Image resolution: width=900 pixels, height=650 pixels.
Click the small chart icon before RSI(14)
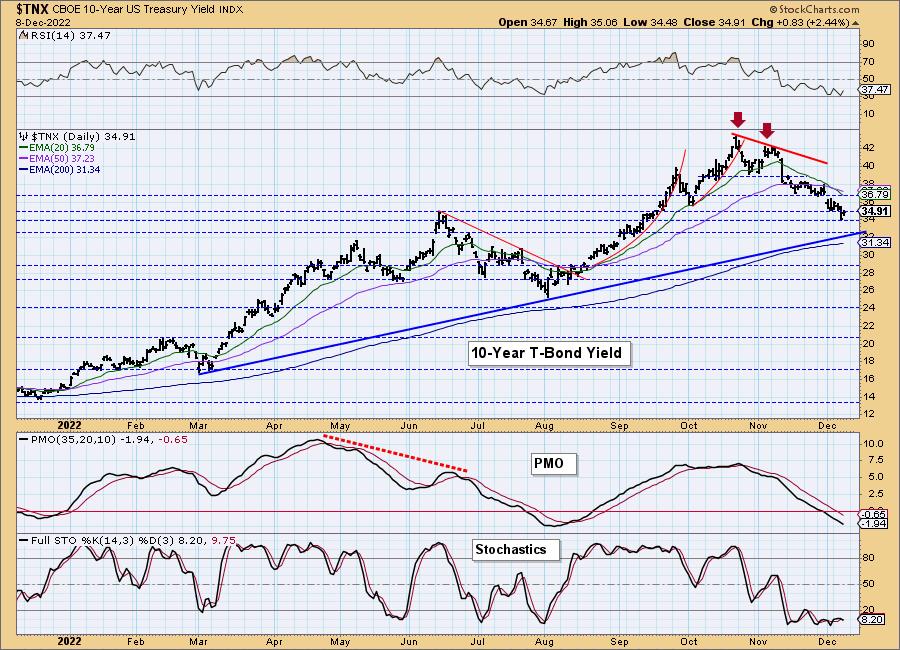click(x=23, y=35)
